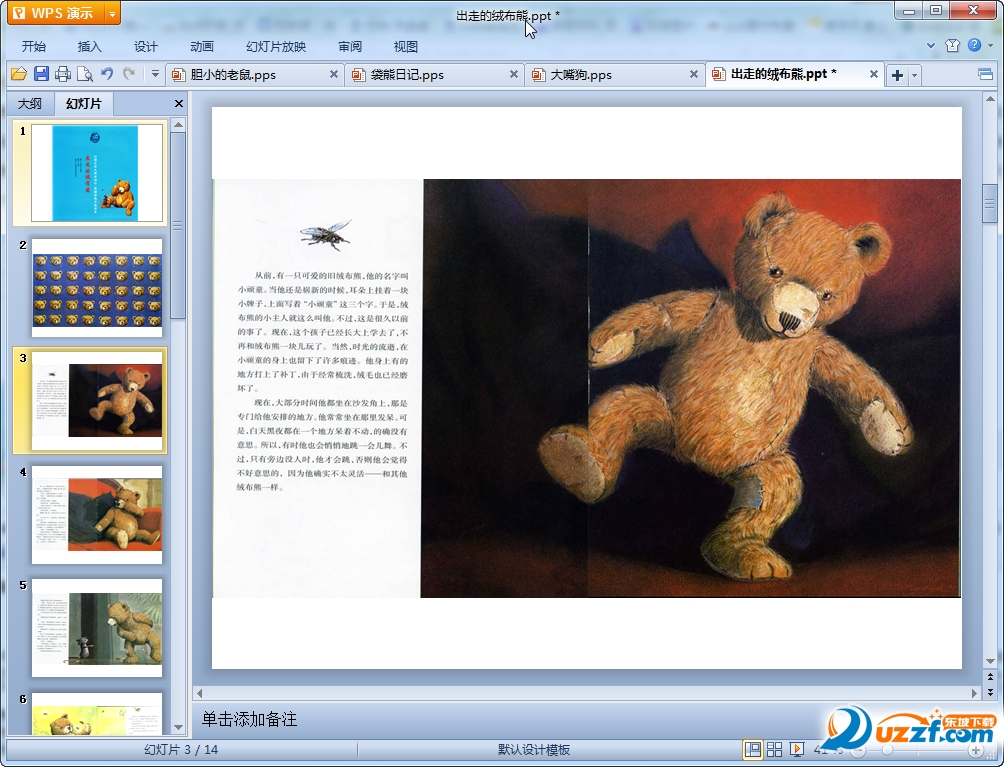Switch to slide sorter view
This screenshot has height=767, width=1004.
[x=774, y=749]
